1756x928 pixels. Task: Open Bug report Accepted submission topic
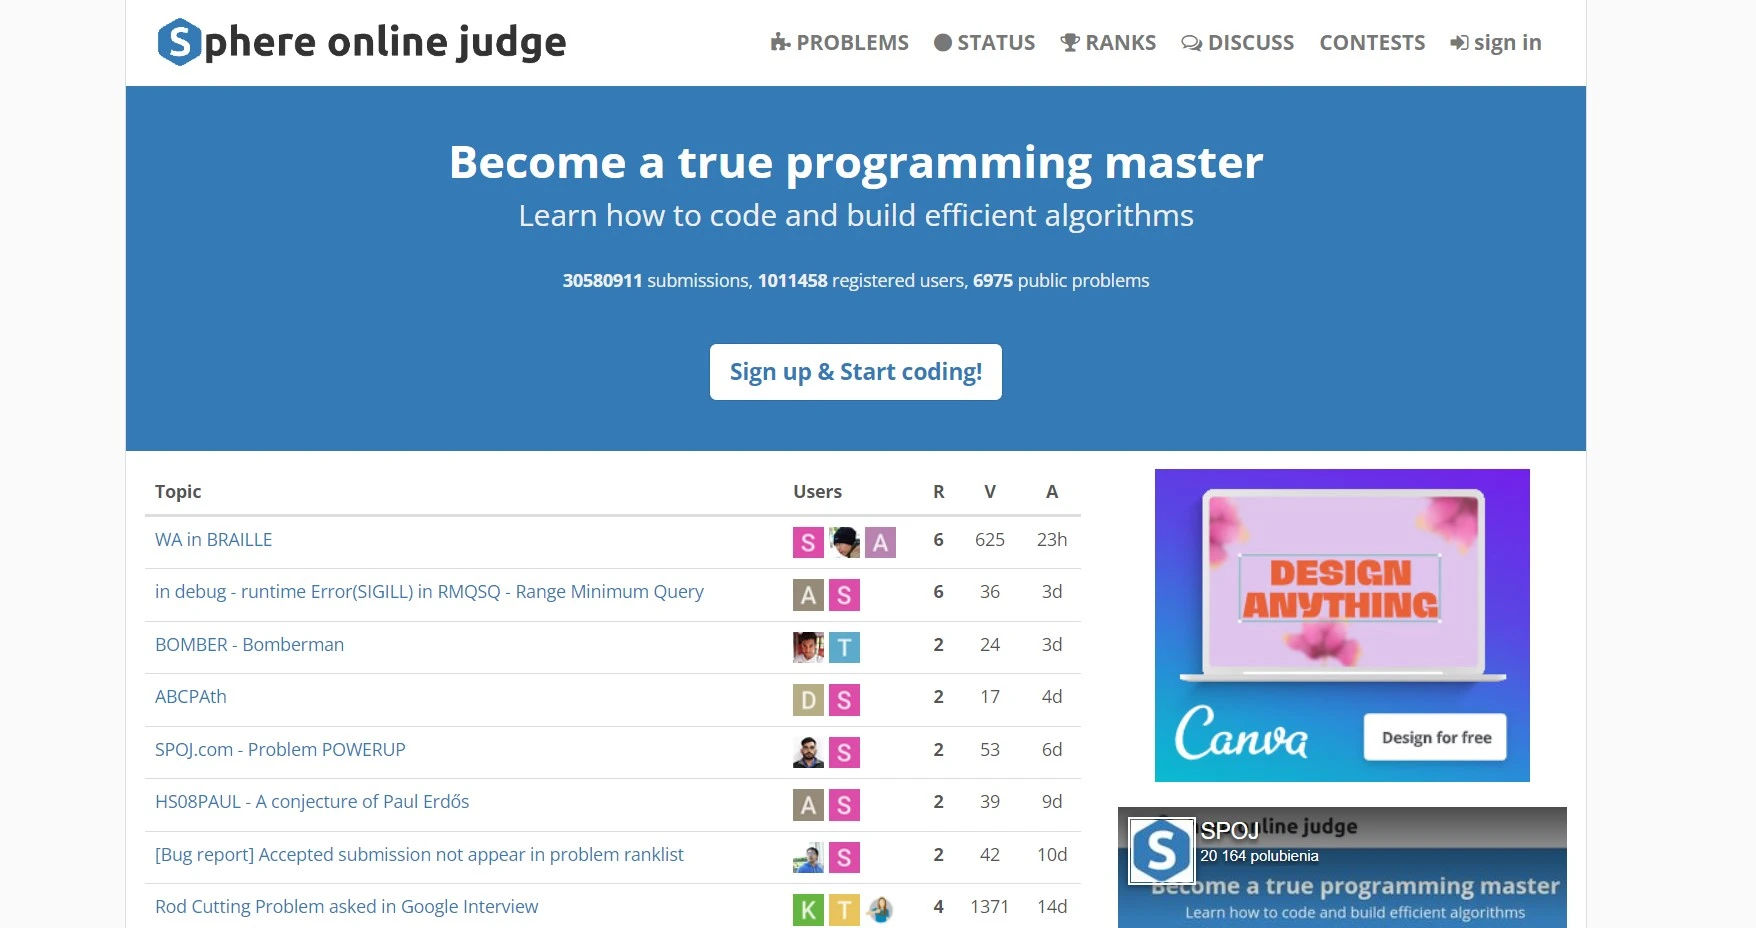(x=419, y=855)
